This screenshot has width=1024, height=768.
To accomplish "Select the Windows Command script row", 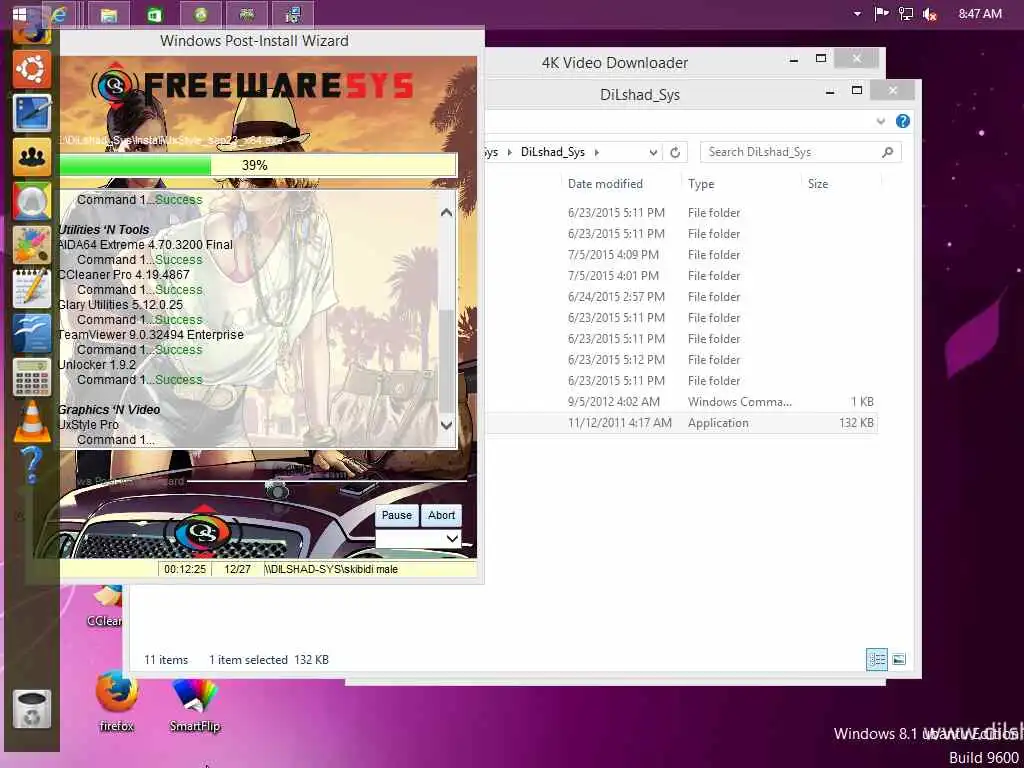I will pos(682,402).
